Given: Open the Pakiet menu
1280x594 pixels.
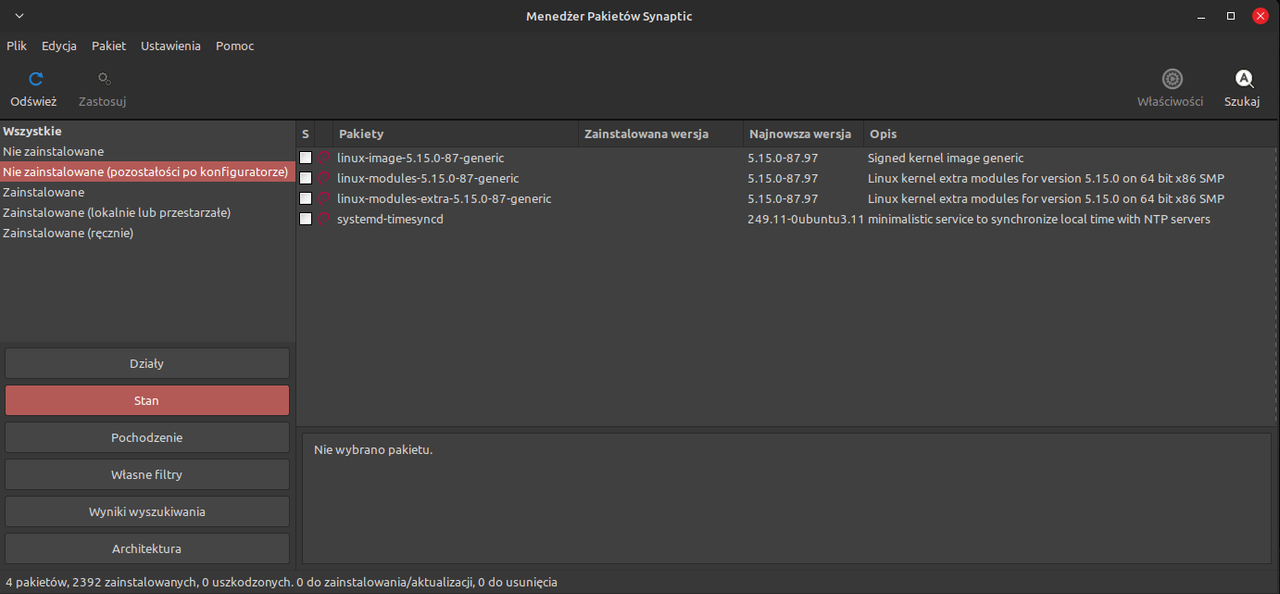Looking at the screenshot, I should 109,46.
